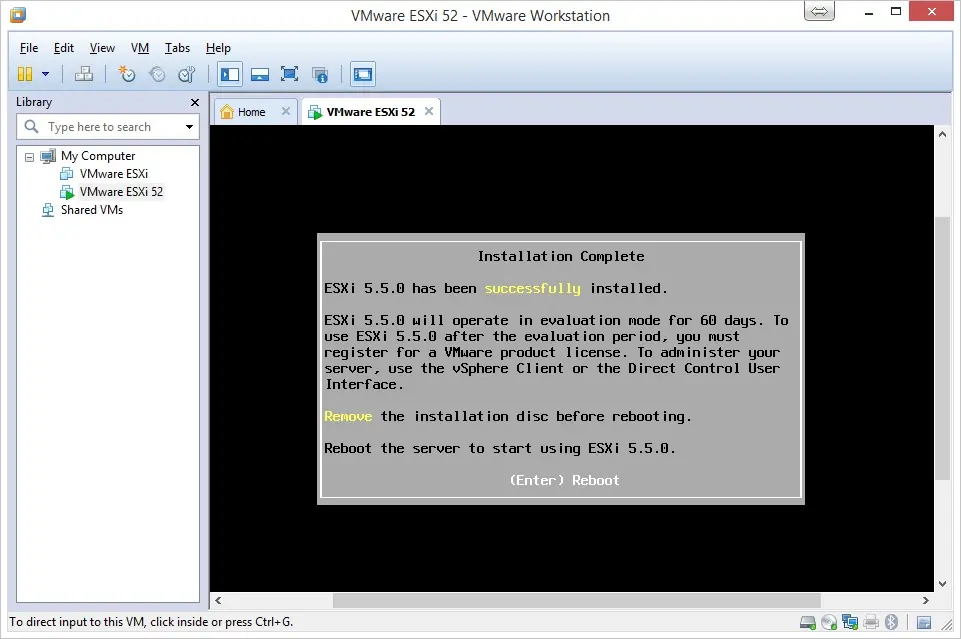The image size is (961, 639).
Task: Select My Computer in the library tree
Action: (x=98, y=156)
